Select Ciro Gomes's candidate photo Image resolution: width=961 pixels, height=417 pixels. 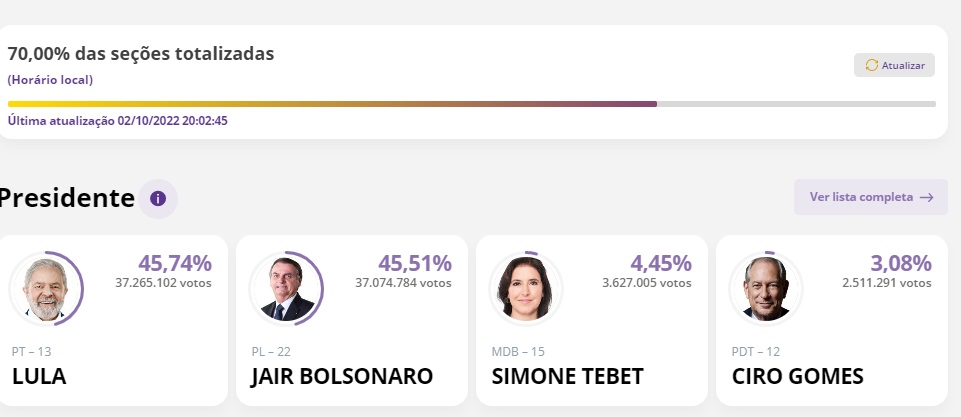coord(766,287)
